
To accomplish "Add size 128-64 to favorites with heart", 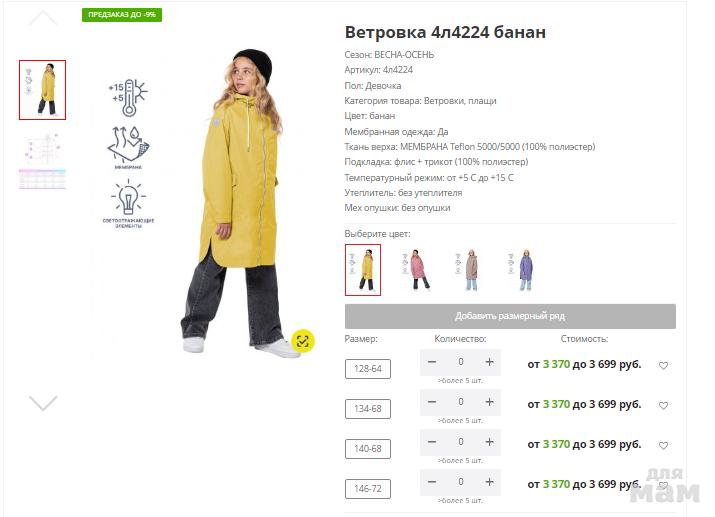I will (x=663, y=365).
